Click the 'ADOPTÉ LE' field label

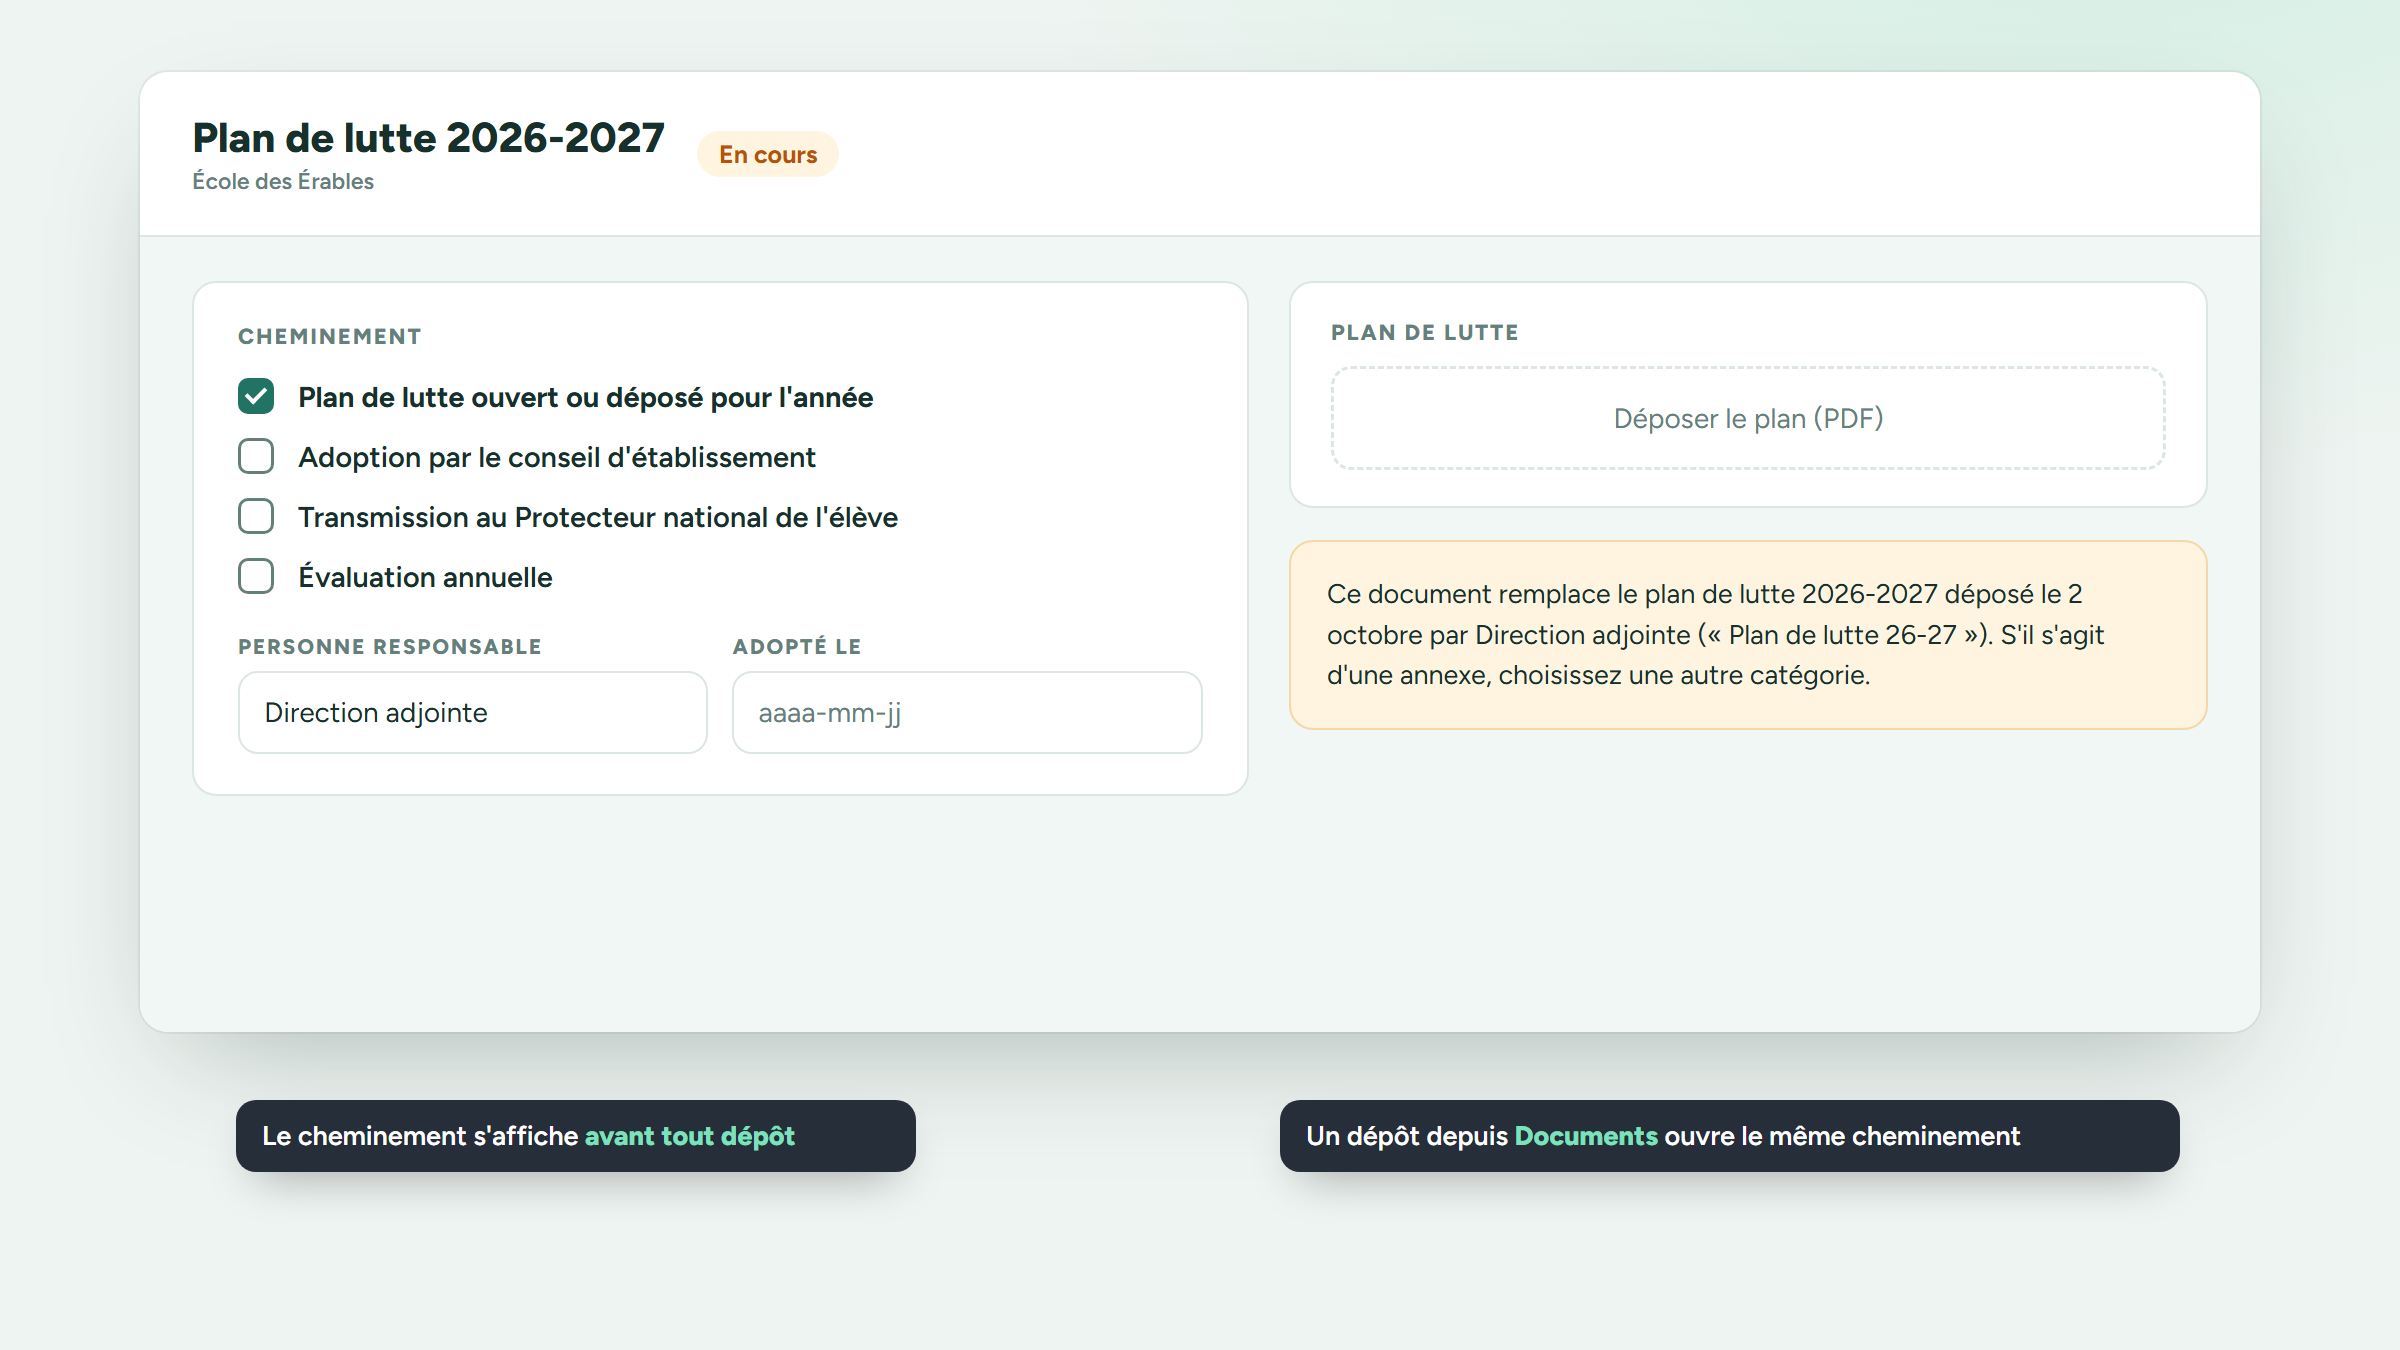797,647
